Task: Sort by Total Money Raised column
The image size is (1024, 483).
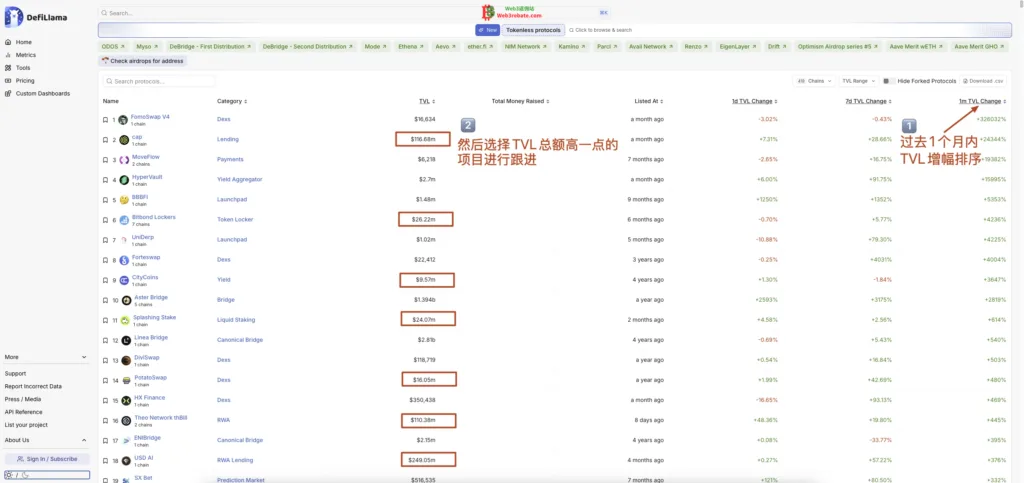Action: 520,101
